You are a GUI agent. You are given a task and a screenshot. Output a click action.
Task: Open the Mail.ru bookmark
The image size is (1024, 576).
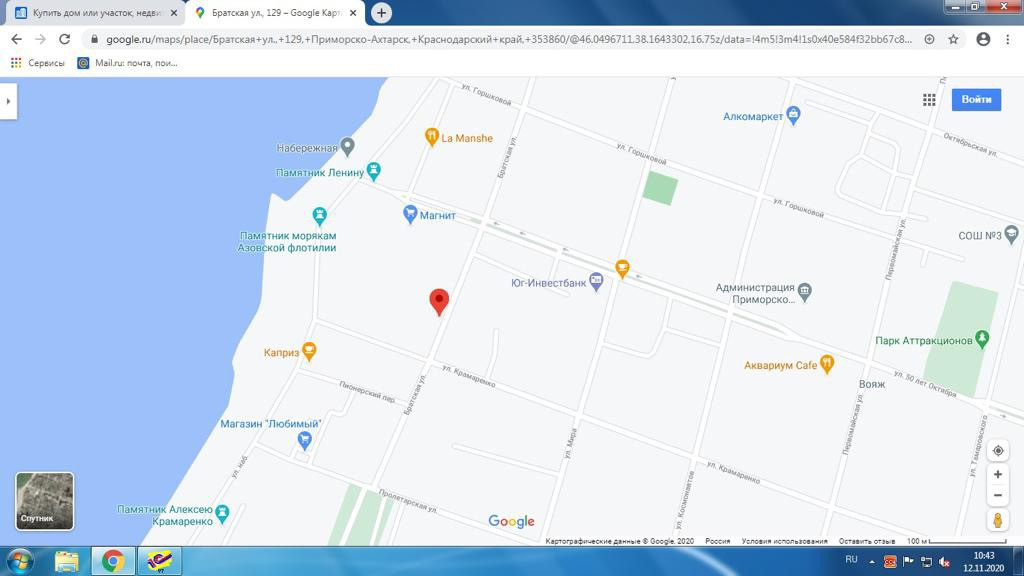coord(127,63)
